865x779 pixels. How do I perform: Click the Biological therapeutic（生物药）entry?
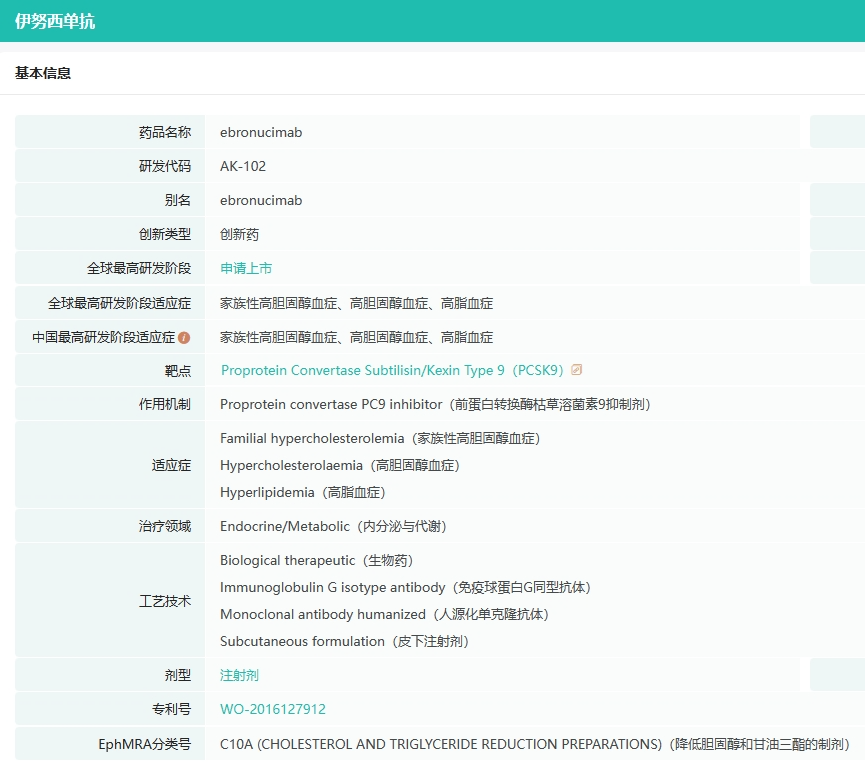click(x=316, y=561)
